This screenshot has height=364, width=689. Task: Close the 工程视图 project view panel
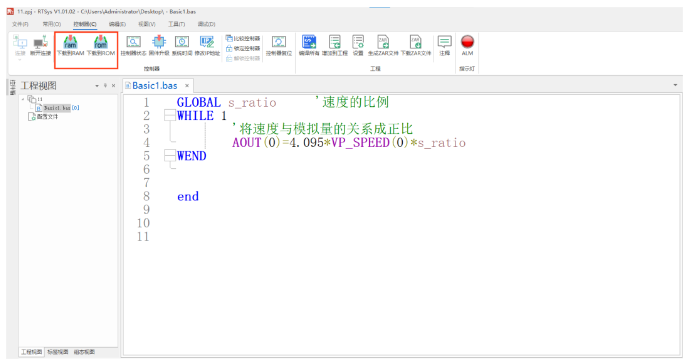pos(113,86)
